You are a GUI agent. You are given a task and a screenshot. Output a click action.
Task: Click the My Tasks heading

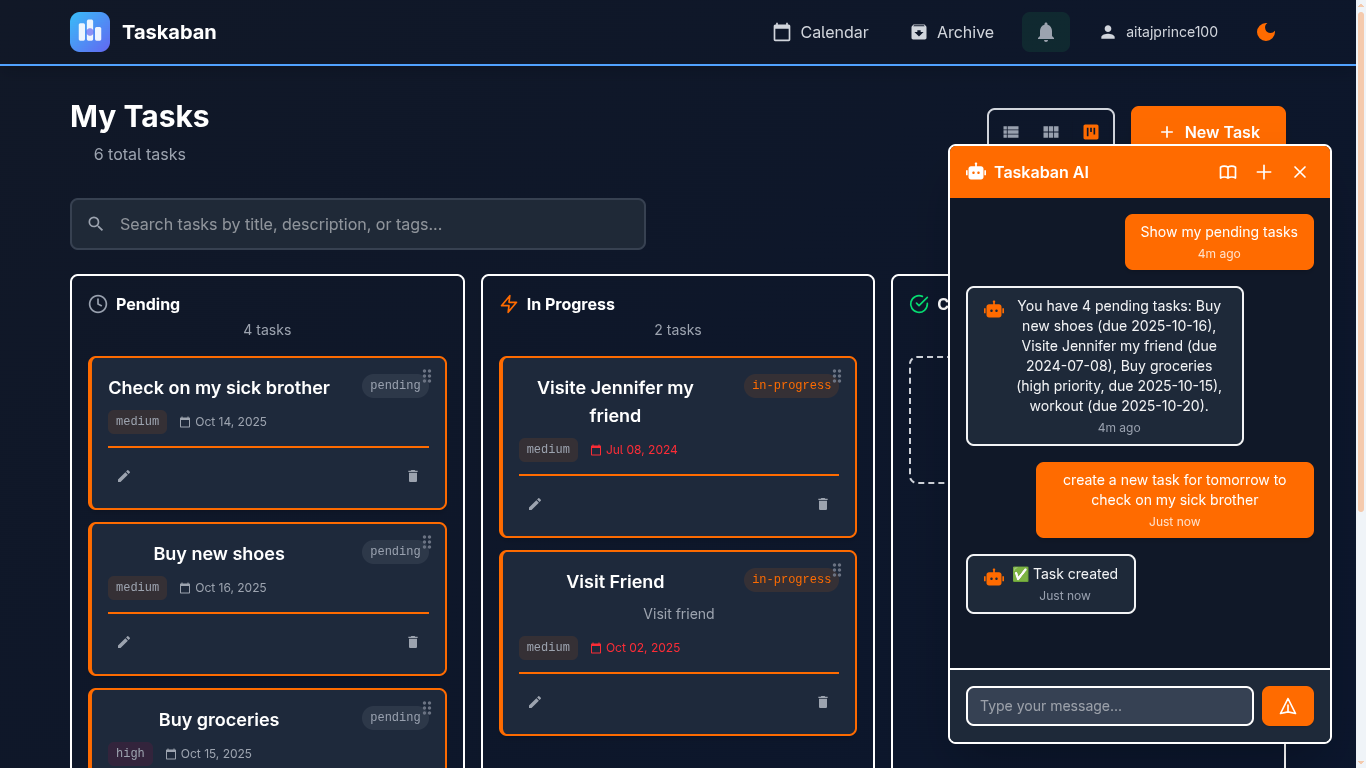point(140,116)
